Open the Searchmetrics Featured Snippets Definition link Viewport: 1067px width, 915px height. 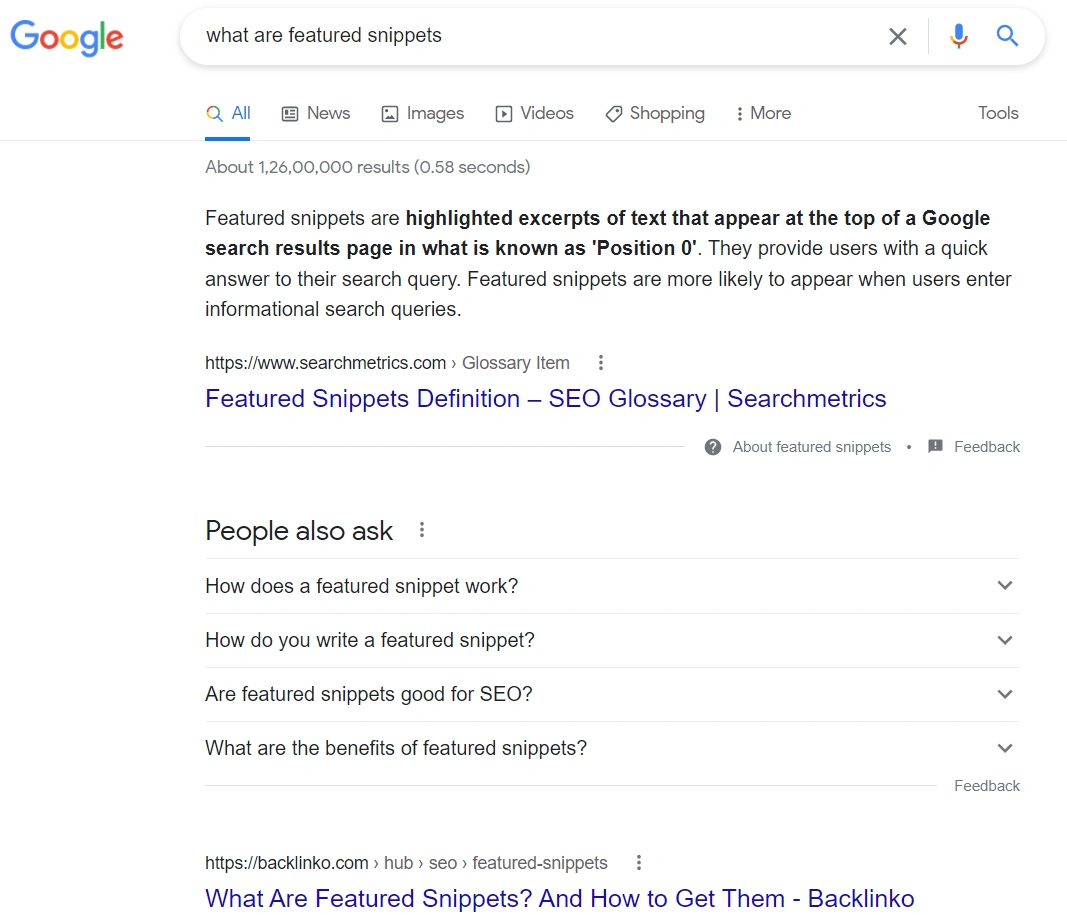click(x=545, y=399)
